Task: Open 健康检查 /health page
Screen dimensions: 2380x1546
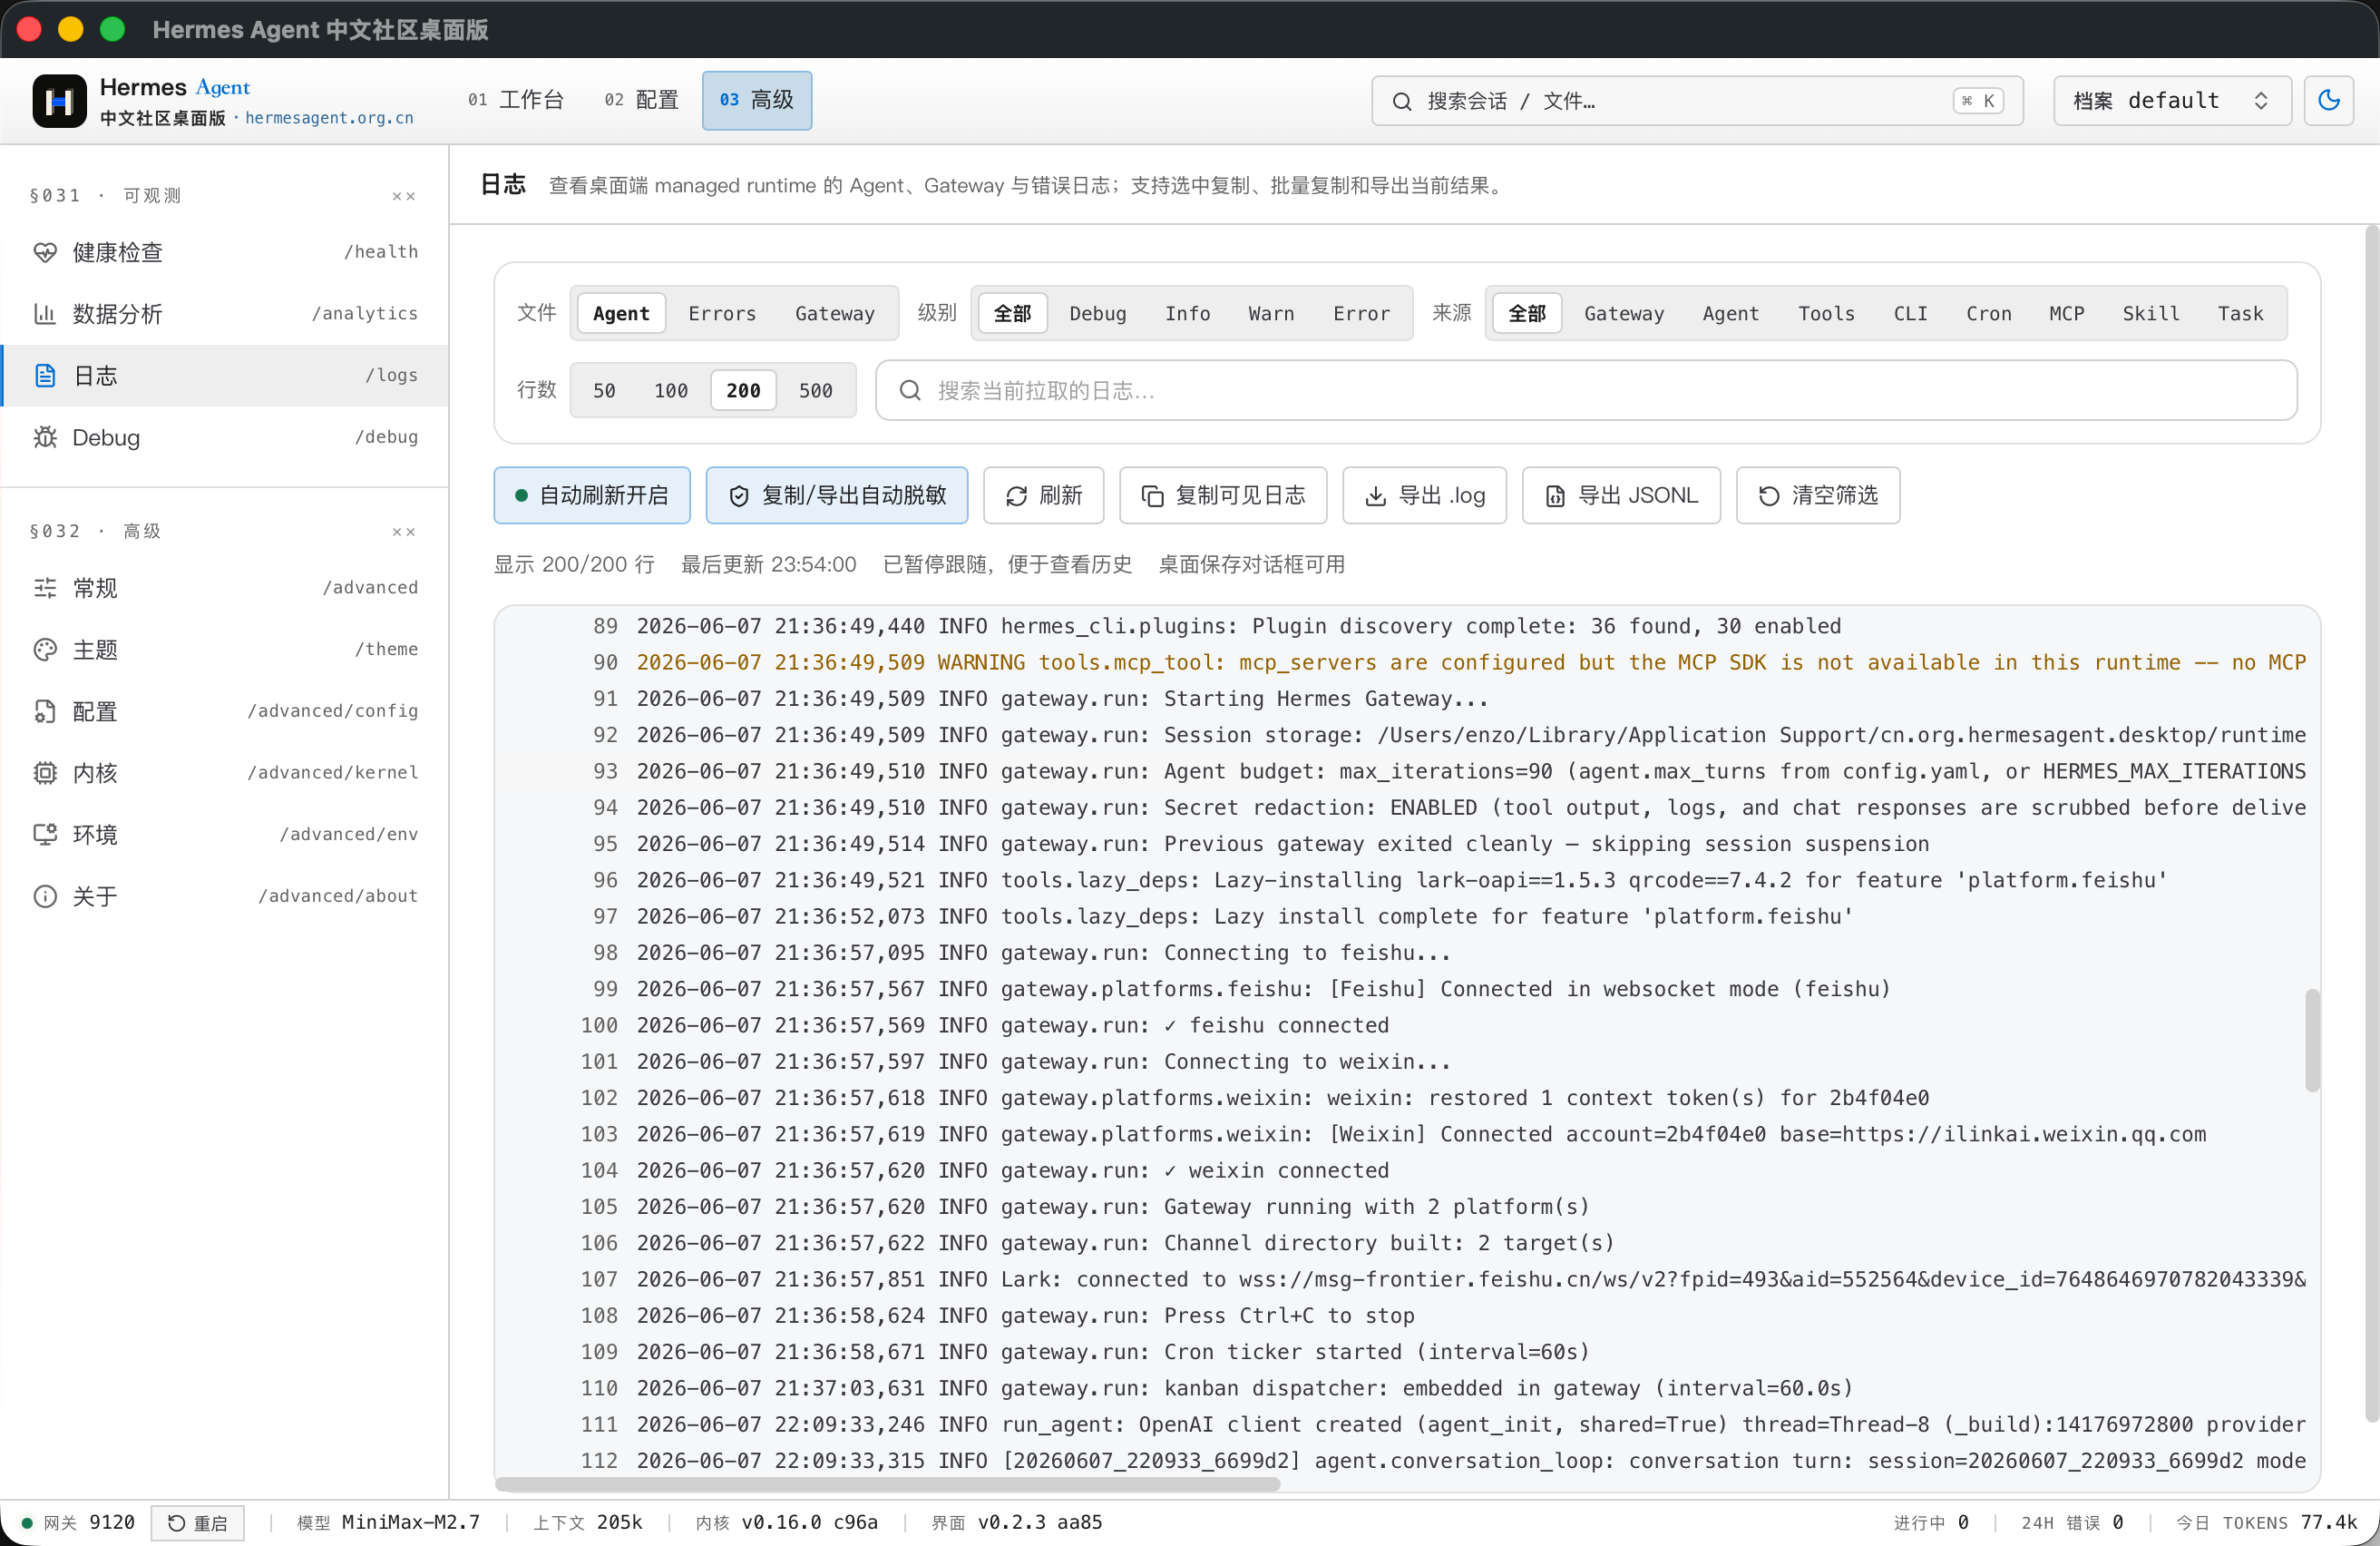Action: click(225, 252)
